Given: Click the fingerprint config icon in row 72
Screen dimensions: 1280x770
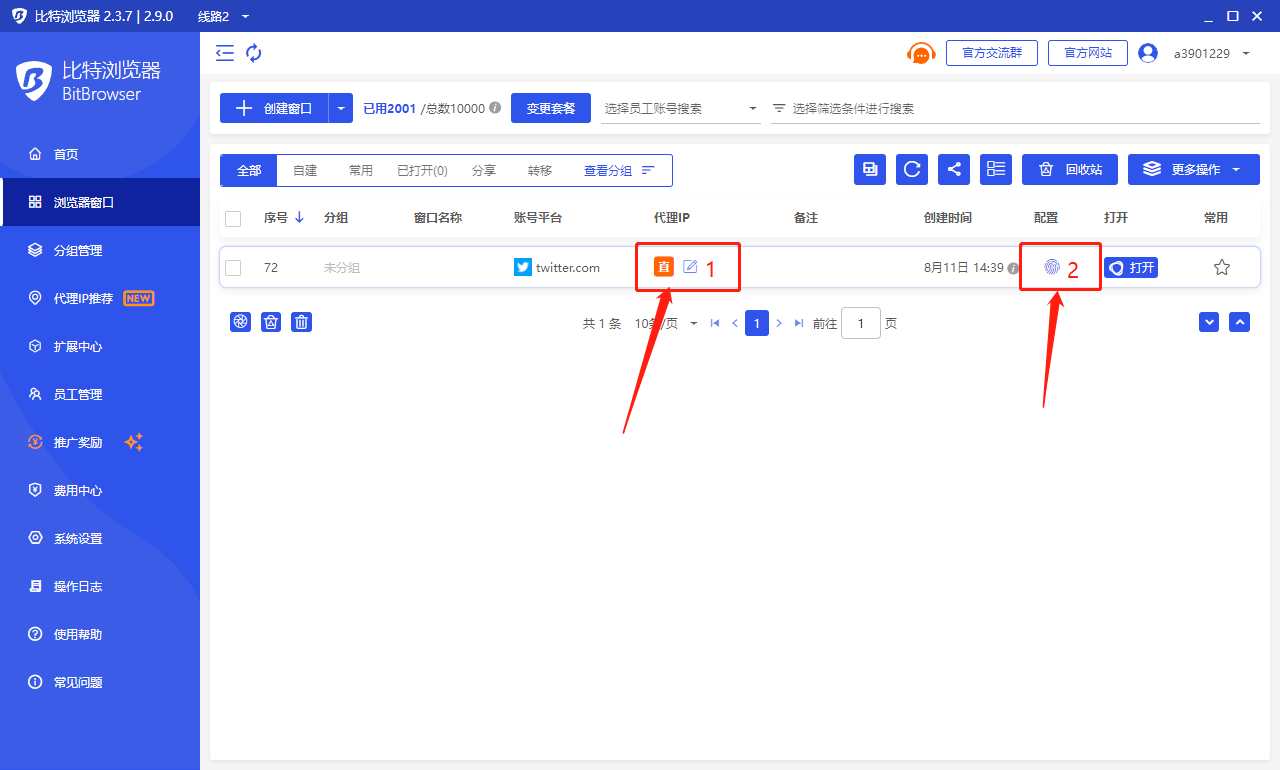Looking at the screenshot, I should (1051, 267).
